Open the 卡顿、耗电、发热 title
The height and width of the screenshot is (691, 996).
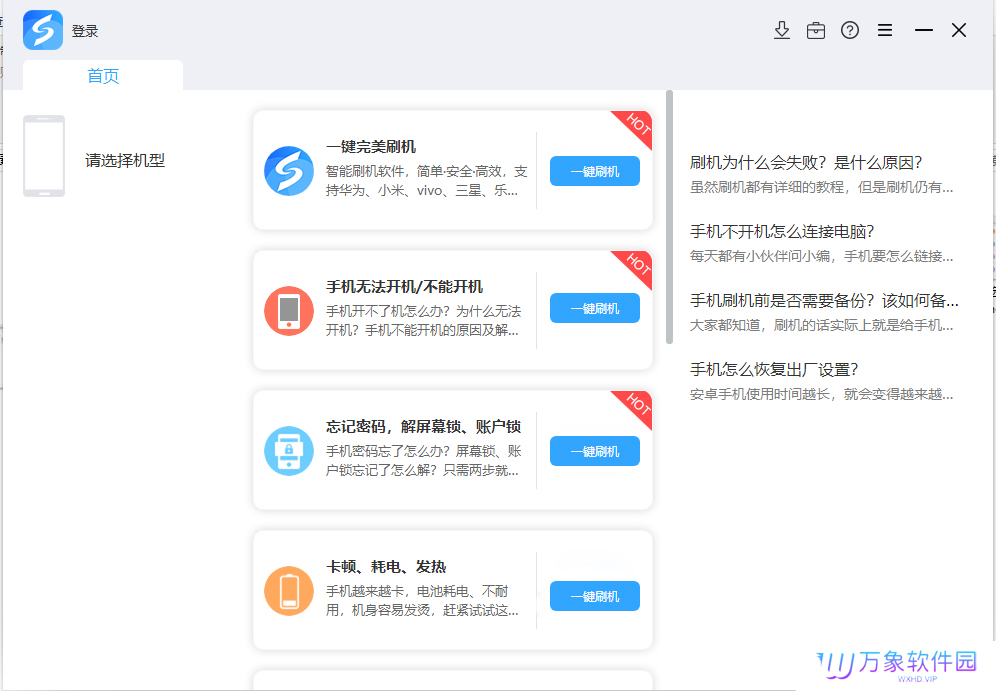[386, 567]
